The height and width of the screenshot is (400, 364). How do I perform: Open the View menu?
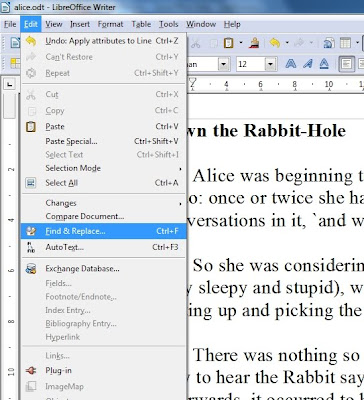pyautogui.click(x=54, y=24)
